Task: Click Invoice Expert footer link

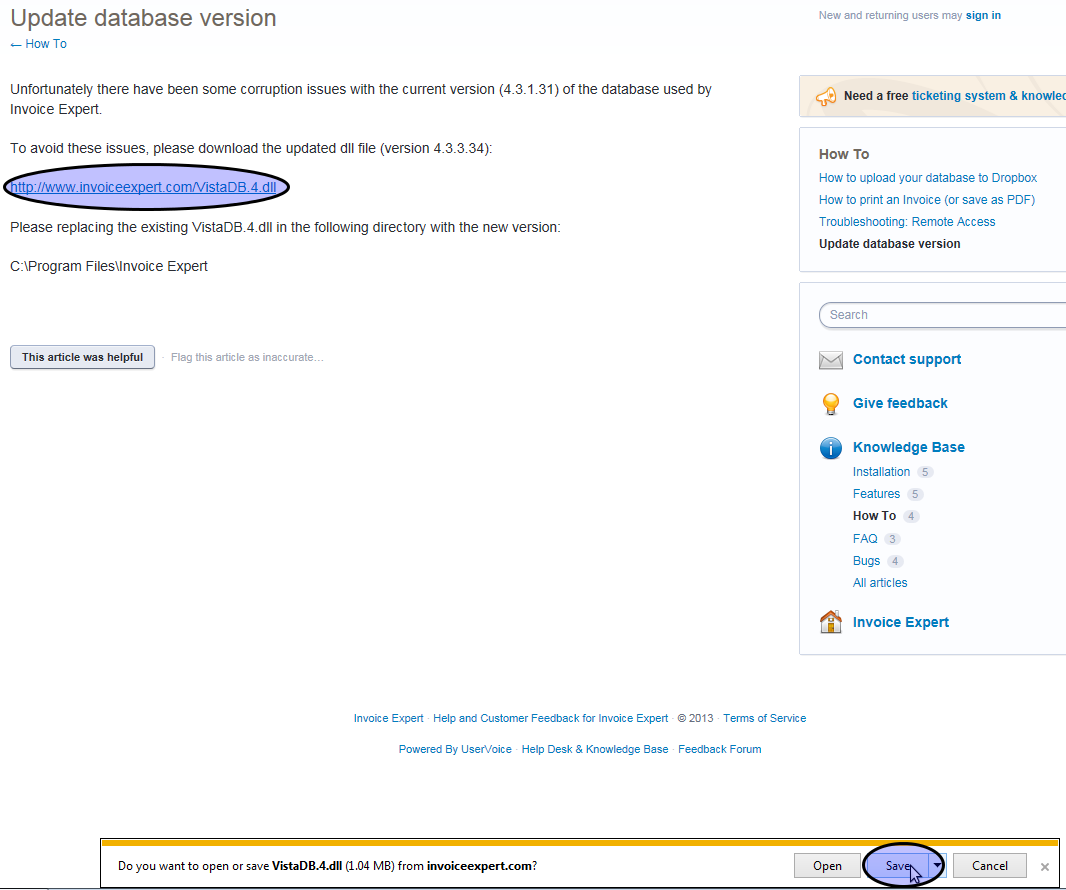Action: (x=388, y=718)
